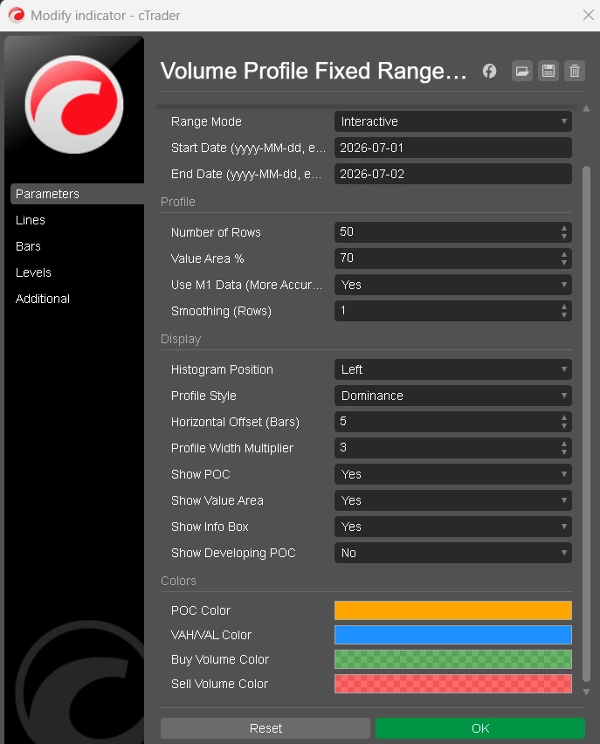Click the green OK button
The width and height of the screenshot is (600, 744).
tap(480, 728)
